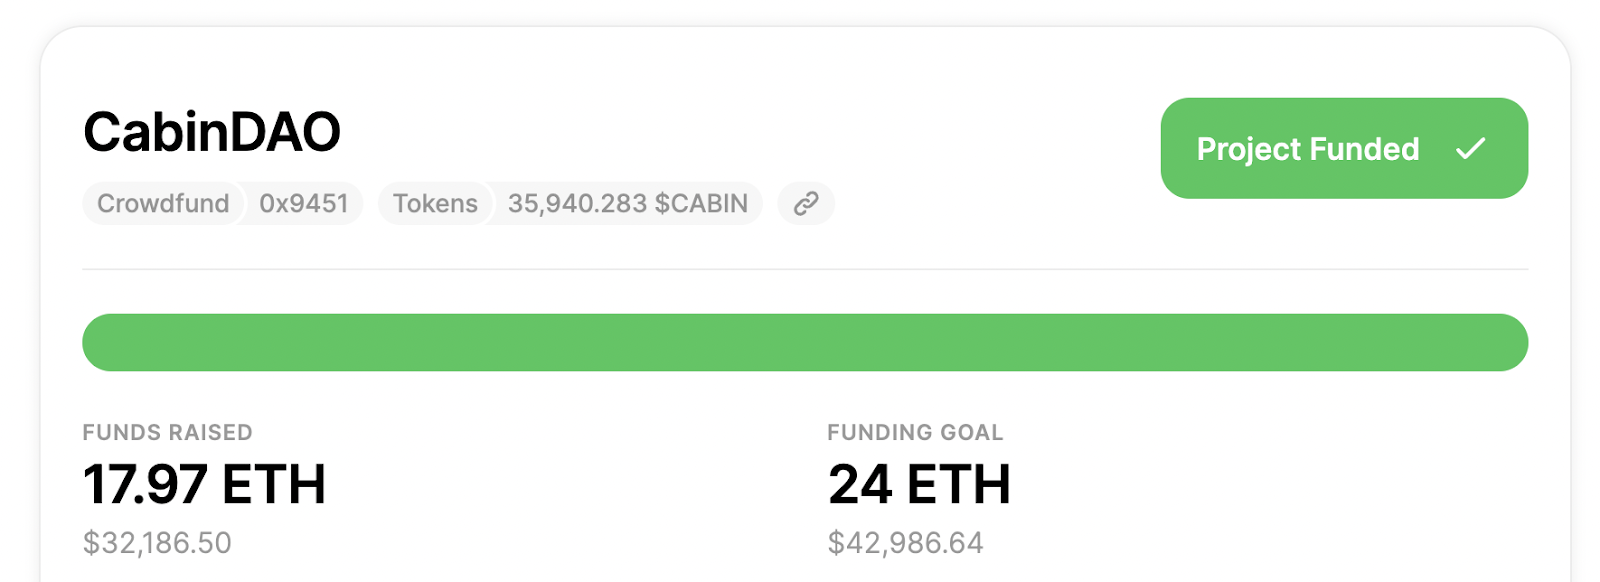Click the green funding progress bar
This screenshot has height=582, width=1600.
pos(805,342)
